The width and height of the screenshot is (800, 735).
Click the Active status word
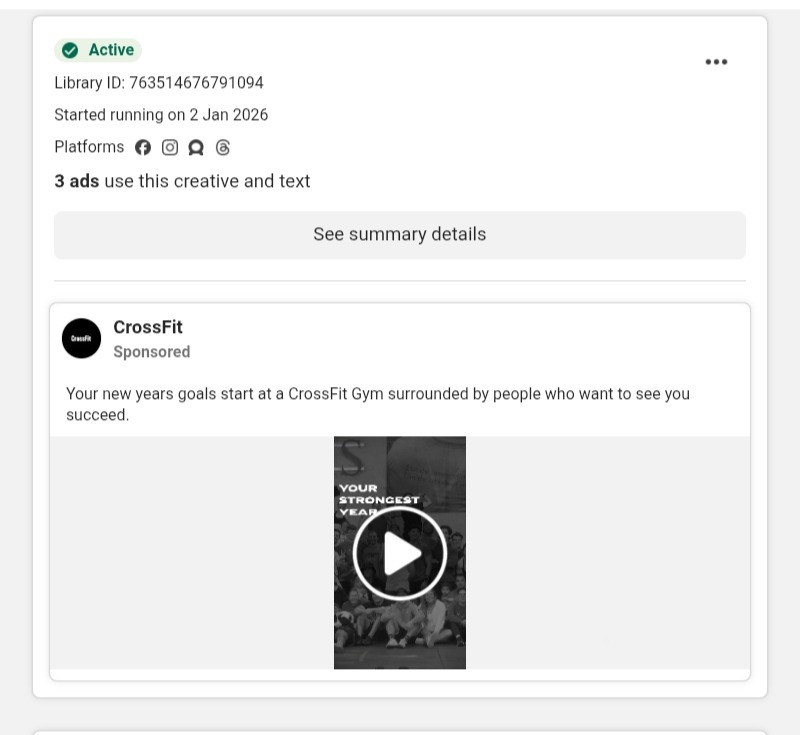111,50
